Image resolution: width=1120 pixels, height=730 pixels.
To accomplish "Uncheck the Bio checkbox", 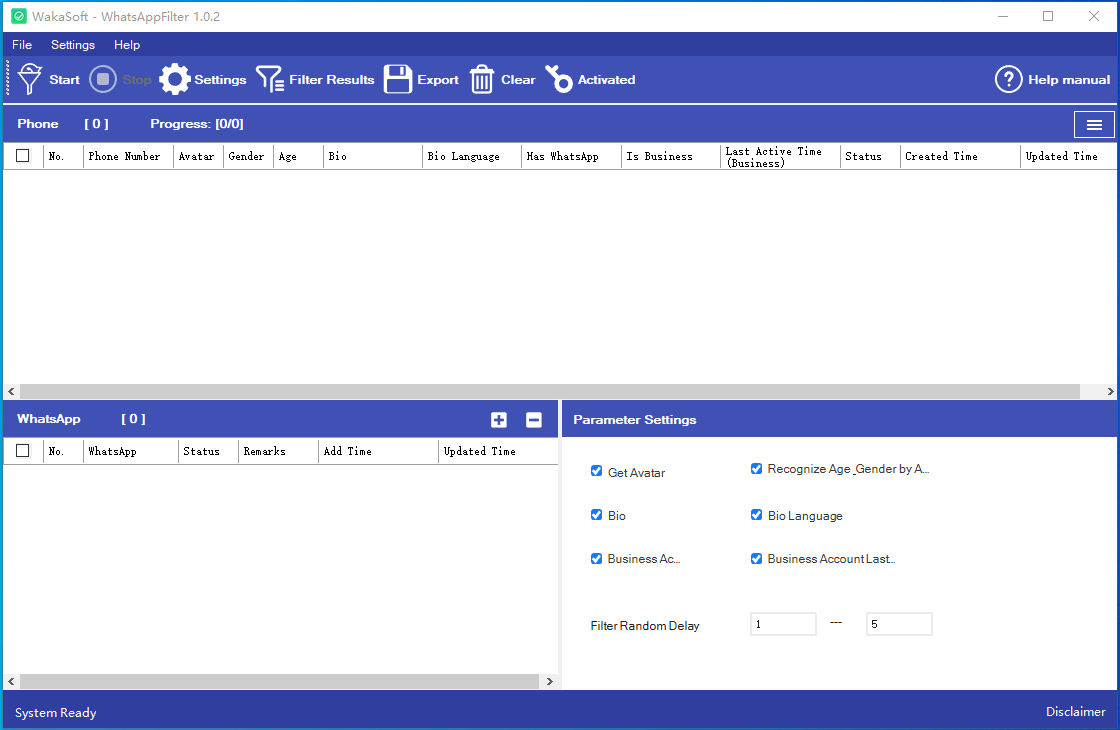I will coord(596,515).
